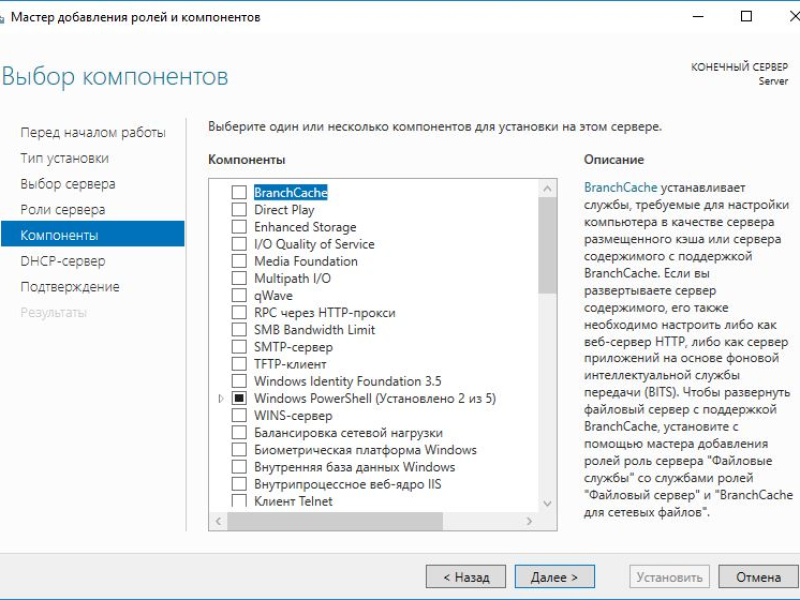This screenshot has height=600, width=800.
Task: Select the qWave list item text
Action: (273, 295)
